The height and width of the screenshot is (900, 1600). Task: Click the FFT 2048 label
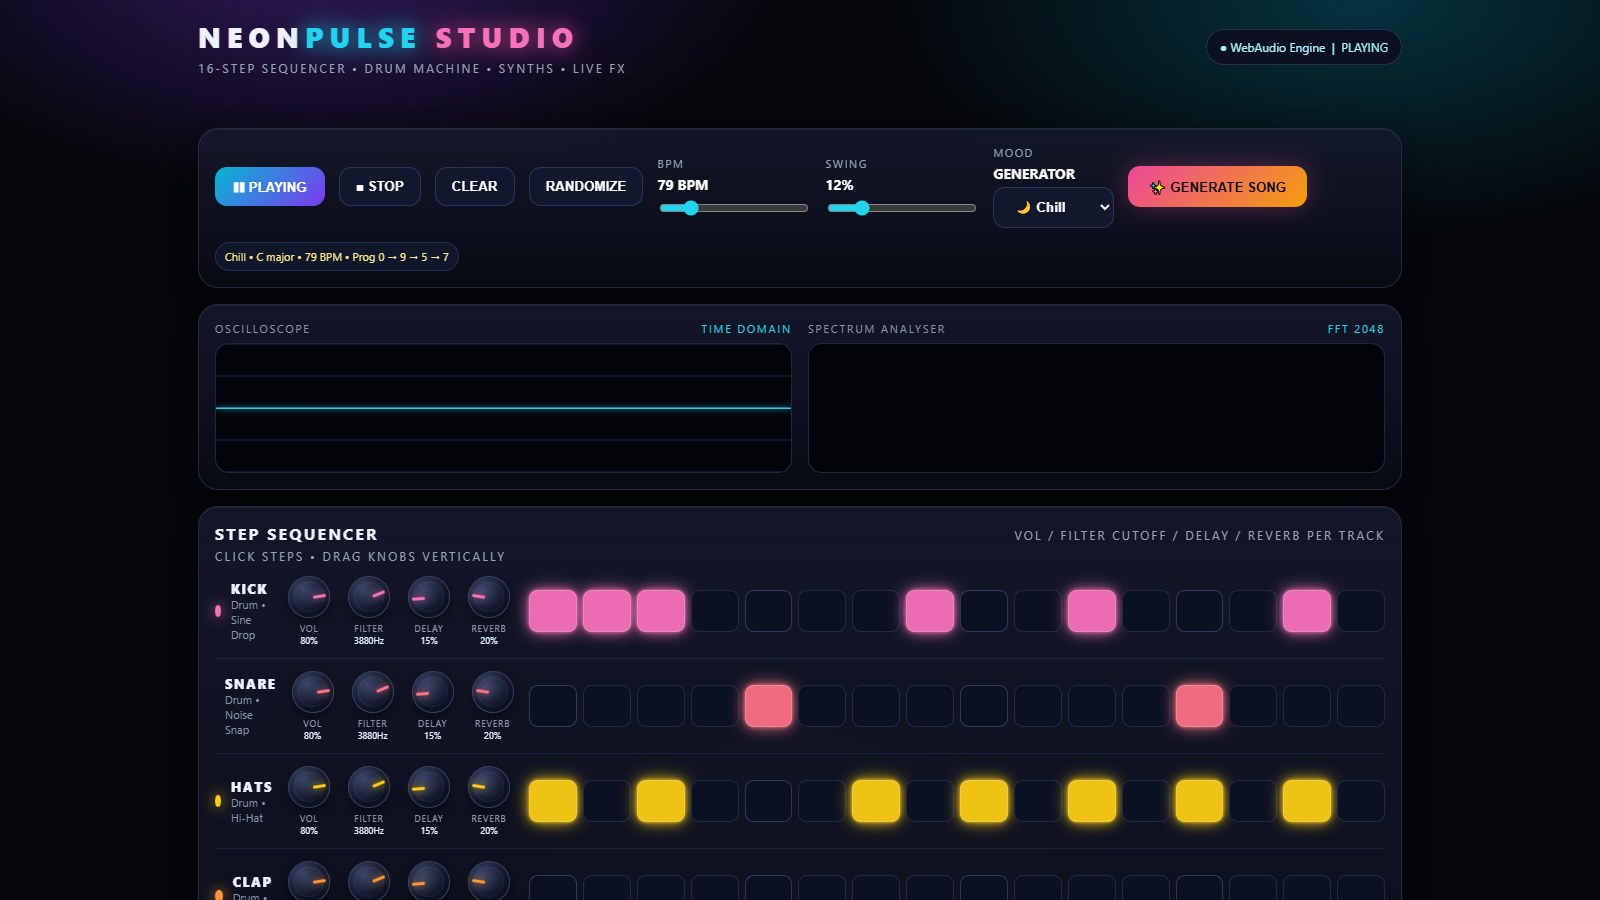(x=1356, y=329)
